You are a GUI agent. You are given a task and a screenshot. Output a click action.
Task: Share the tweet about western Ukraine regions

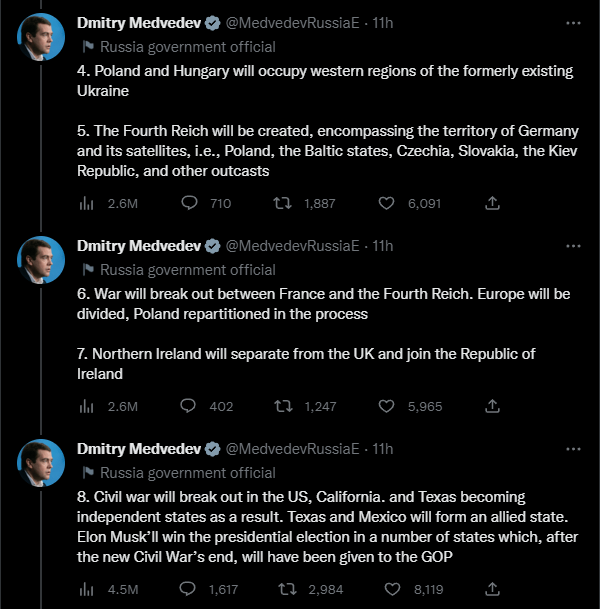click(x=492, y=203)
